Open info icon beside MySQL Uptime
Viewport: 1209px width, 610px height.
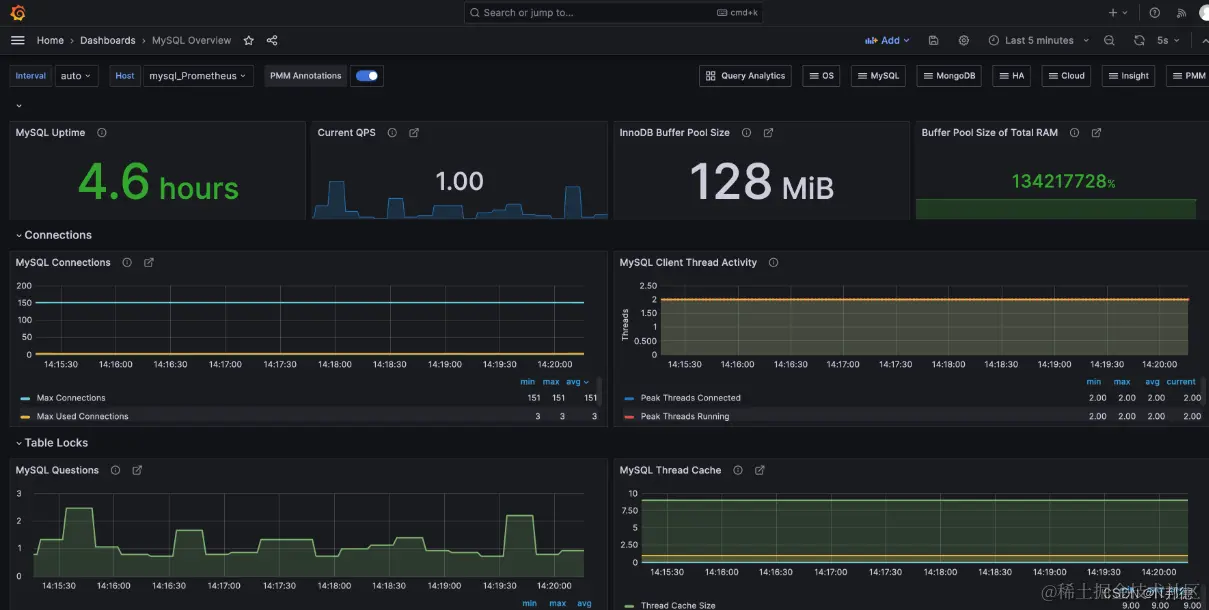coord(102,132)
